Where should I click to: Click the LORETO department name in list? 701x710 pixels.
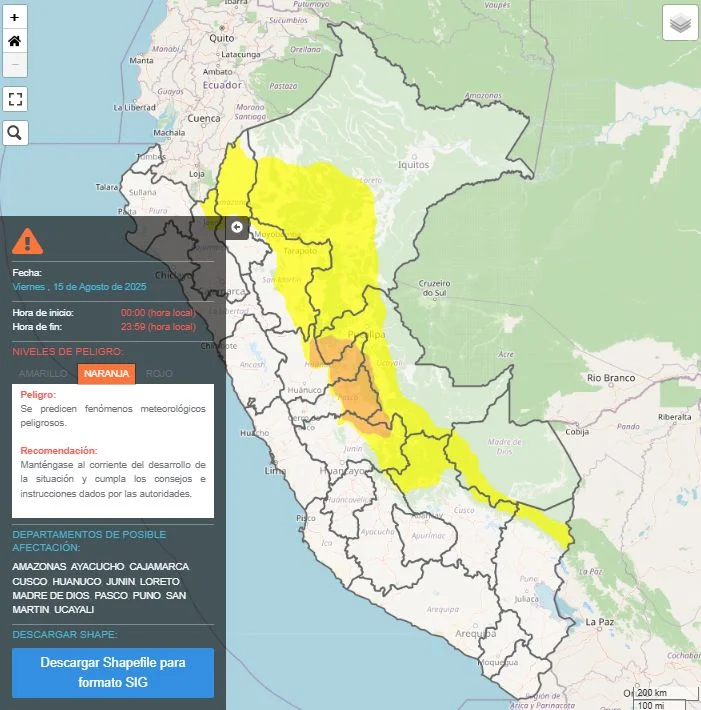click(x=159, y=581)
